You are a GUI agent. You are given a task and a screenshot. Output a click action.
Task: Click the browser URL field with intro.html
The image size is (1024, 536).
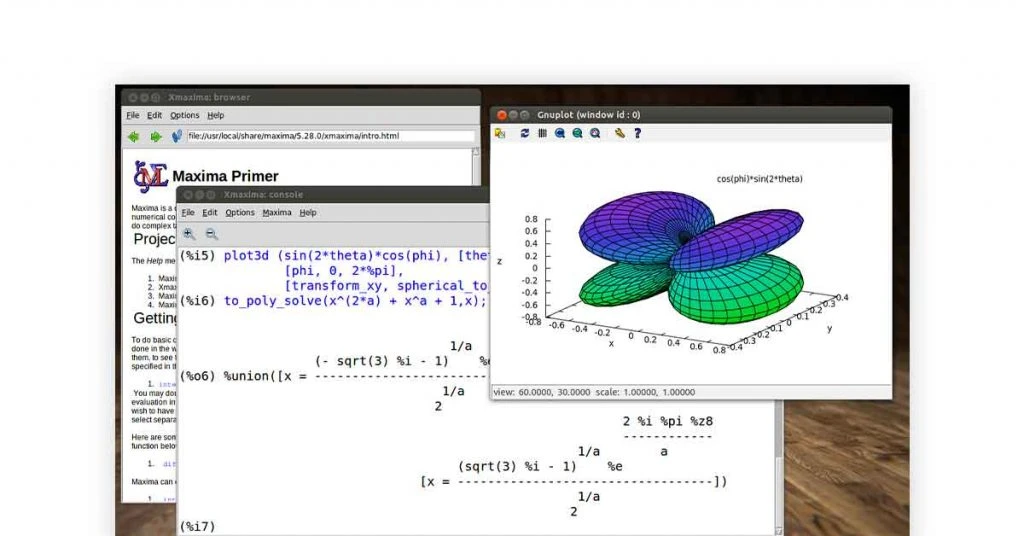[331, 136]
